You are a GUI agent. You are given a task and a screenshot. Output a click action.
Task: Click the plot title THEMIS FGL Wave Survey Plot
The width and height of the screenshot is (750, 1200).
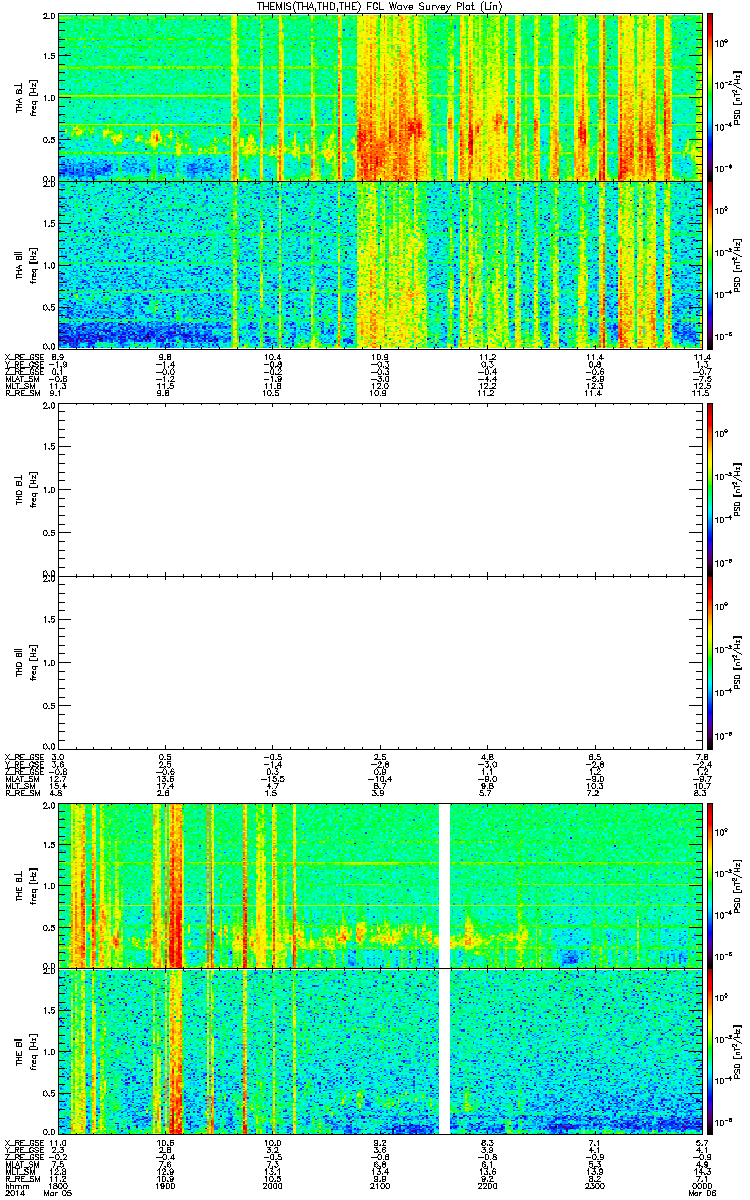(379, 6)
